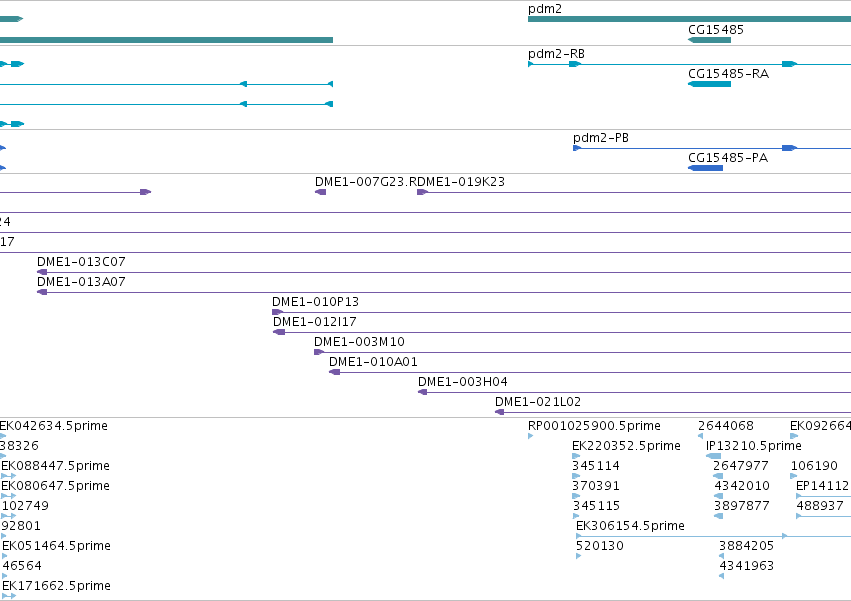851x601 pixels.
Task: Click the DME1-013C07 label
Action: [x=81, y=262]
